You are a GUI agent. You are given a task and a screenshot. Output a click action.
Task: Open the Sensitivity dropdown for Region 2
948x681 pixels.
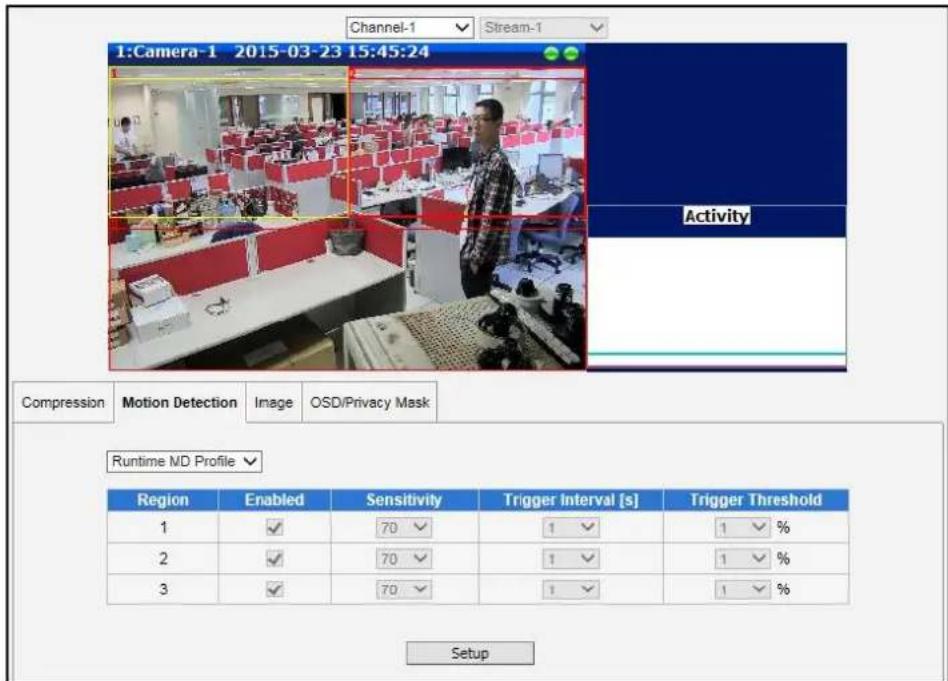click(x=404, y=559)
